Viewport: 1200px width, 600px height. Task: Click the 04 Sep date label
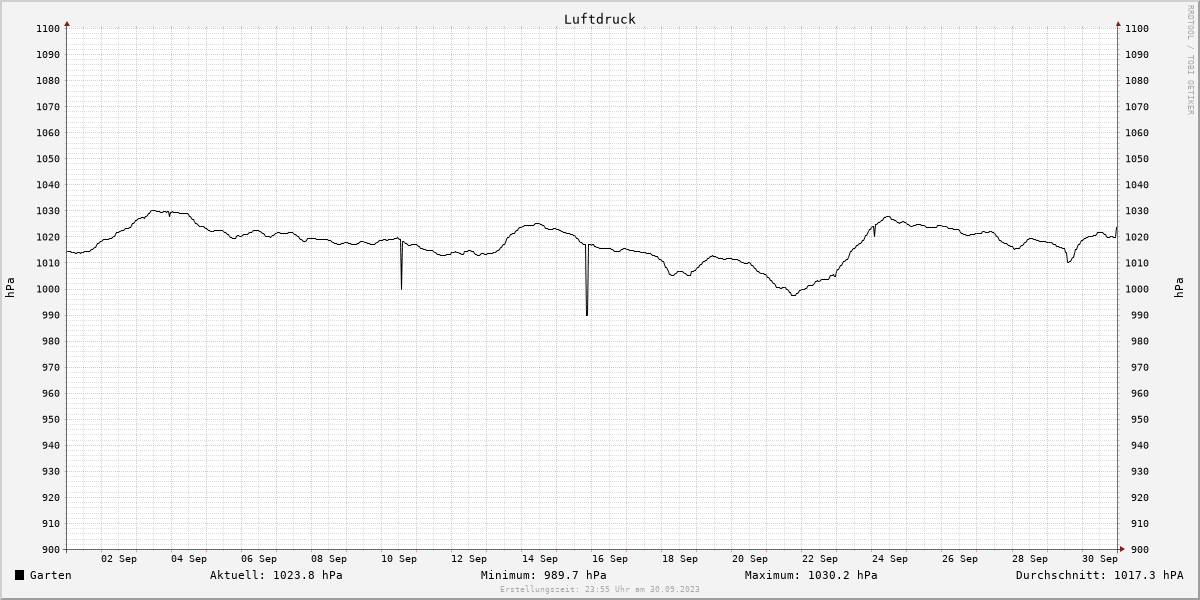pos(189,559)
